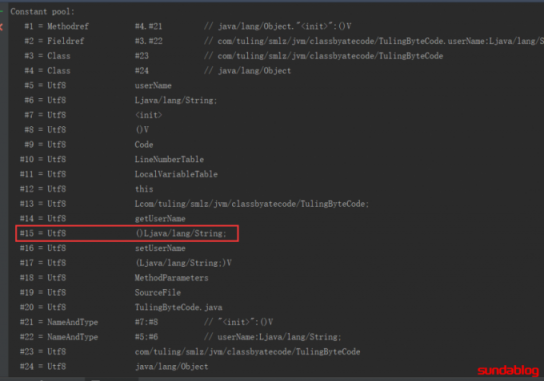This screenshot has width=544, height=381.
Task: Click the '()V' value on row #8
Action: pyautogui.click(x=142, y=130)
